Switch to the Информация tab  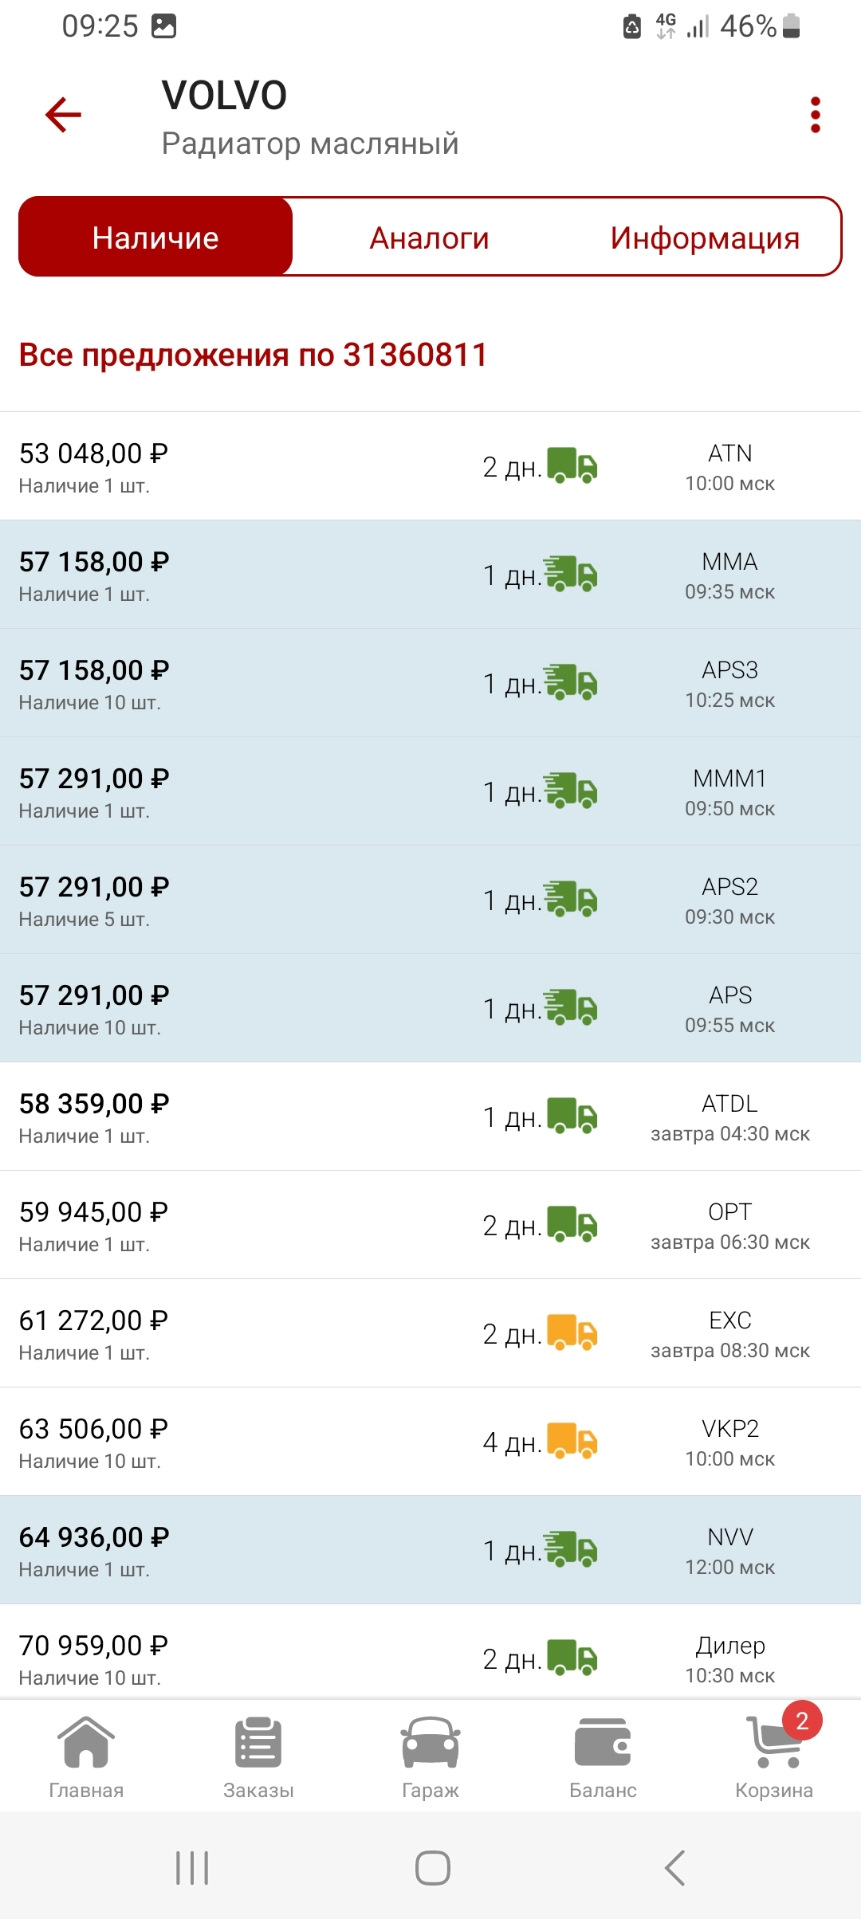pyautogui.click(x=704, y=238)
